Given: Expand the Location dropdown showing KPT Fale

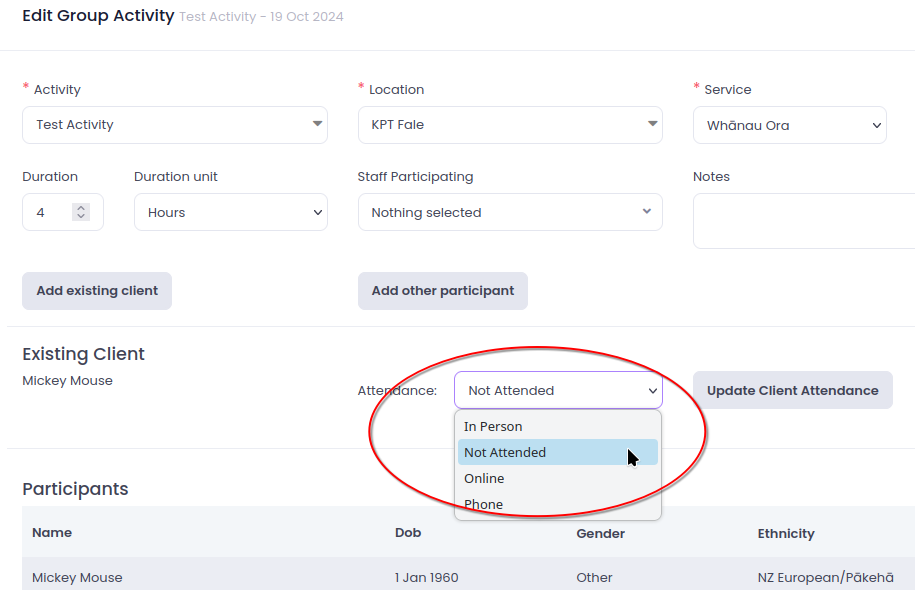Looking at the screenshot, I should pos(509,125).
